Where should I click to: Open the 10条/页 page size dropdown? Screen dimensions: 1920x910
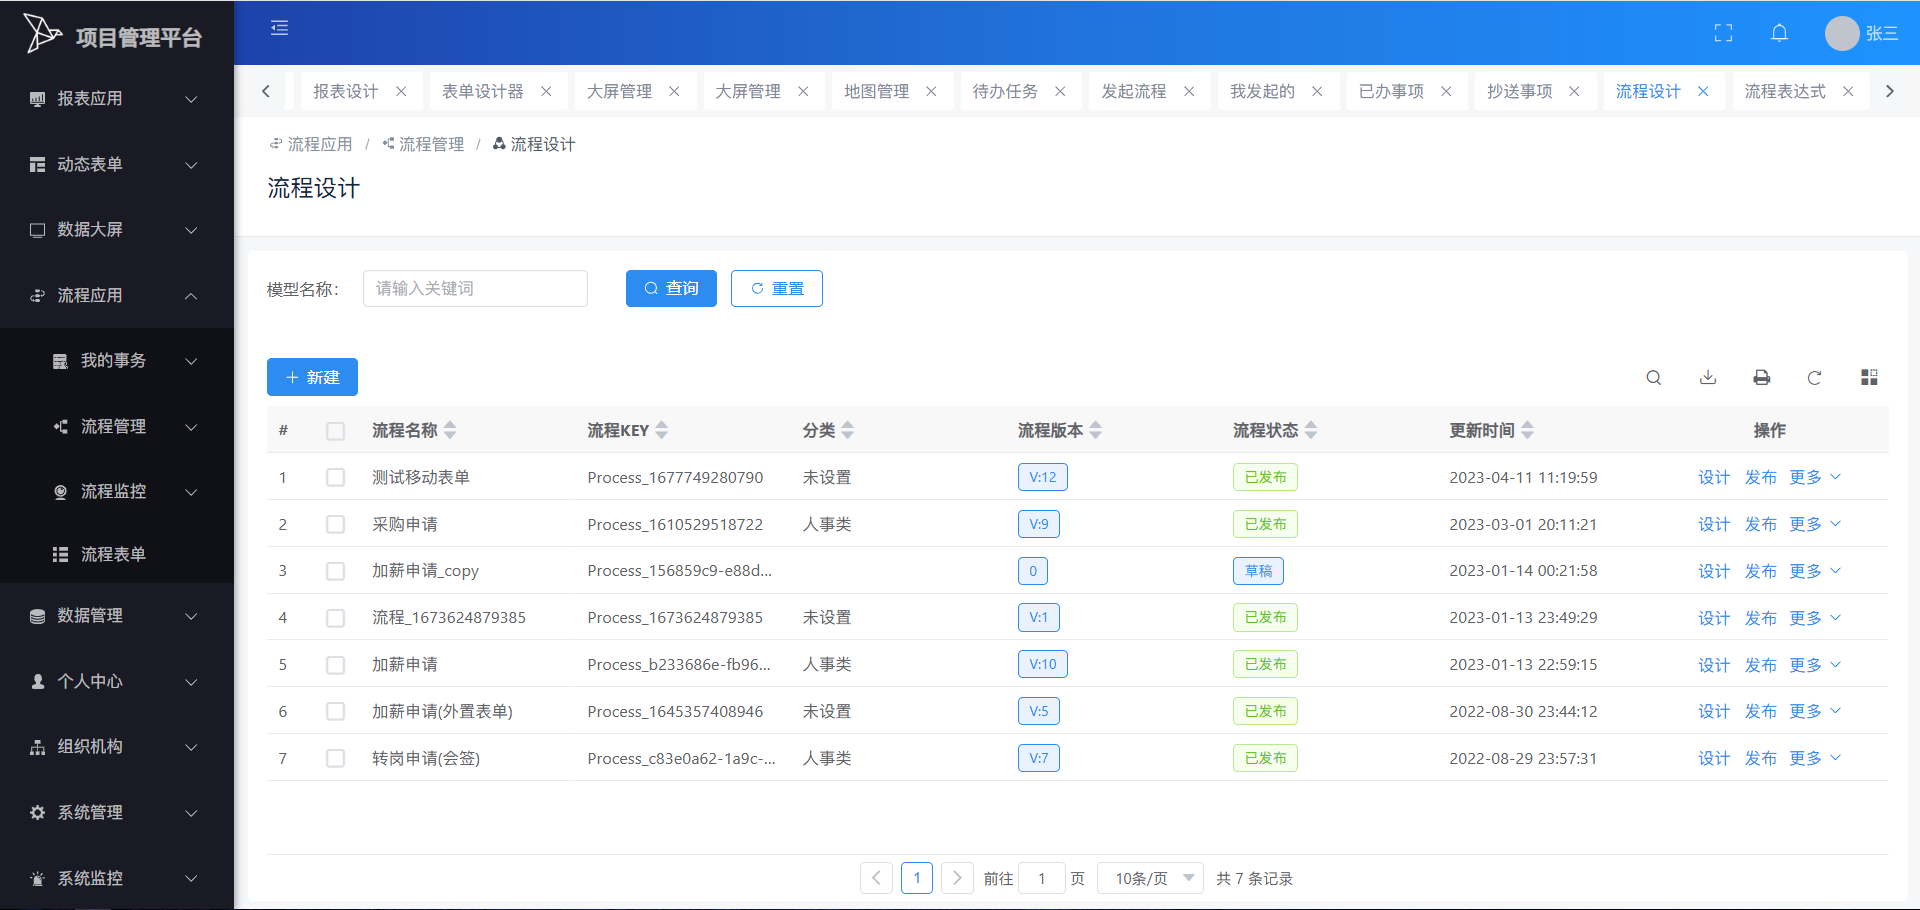pyautogui.click(x=1151, y=878)
